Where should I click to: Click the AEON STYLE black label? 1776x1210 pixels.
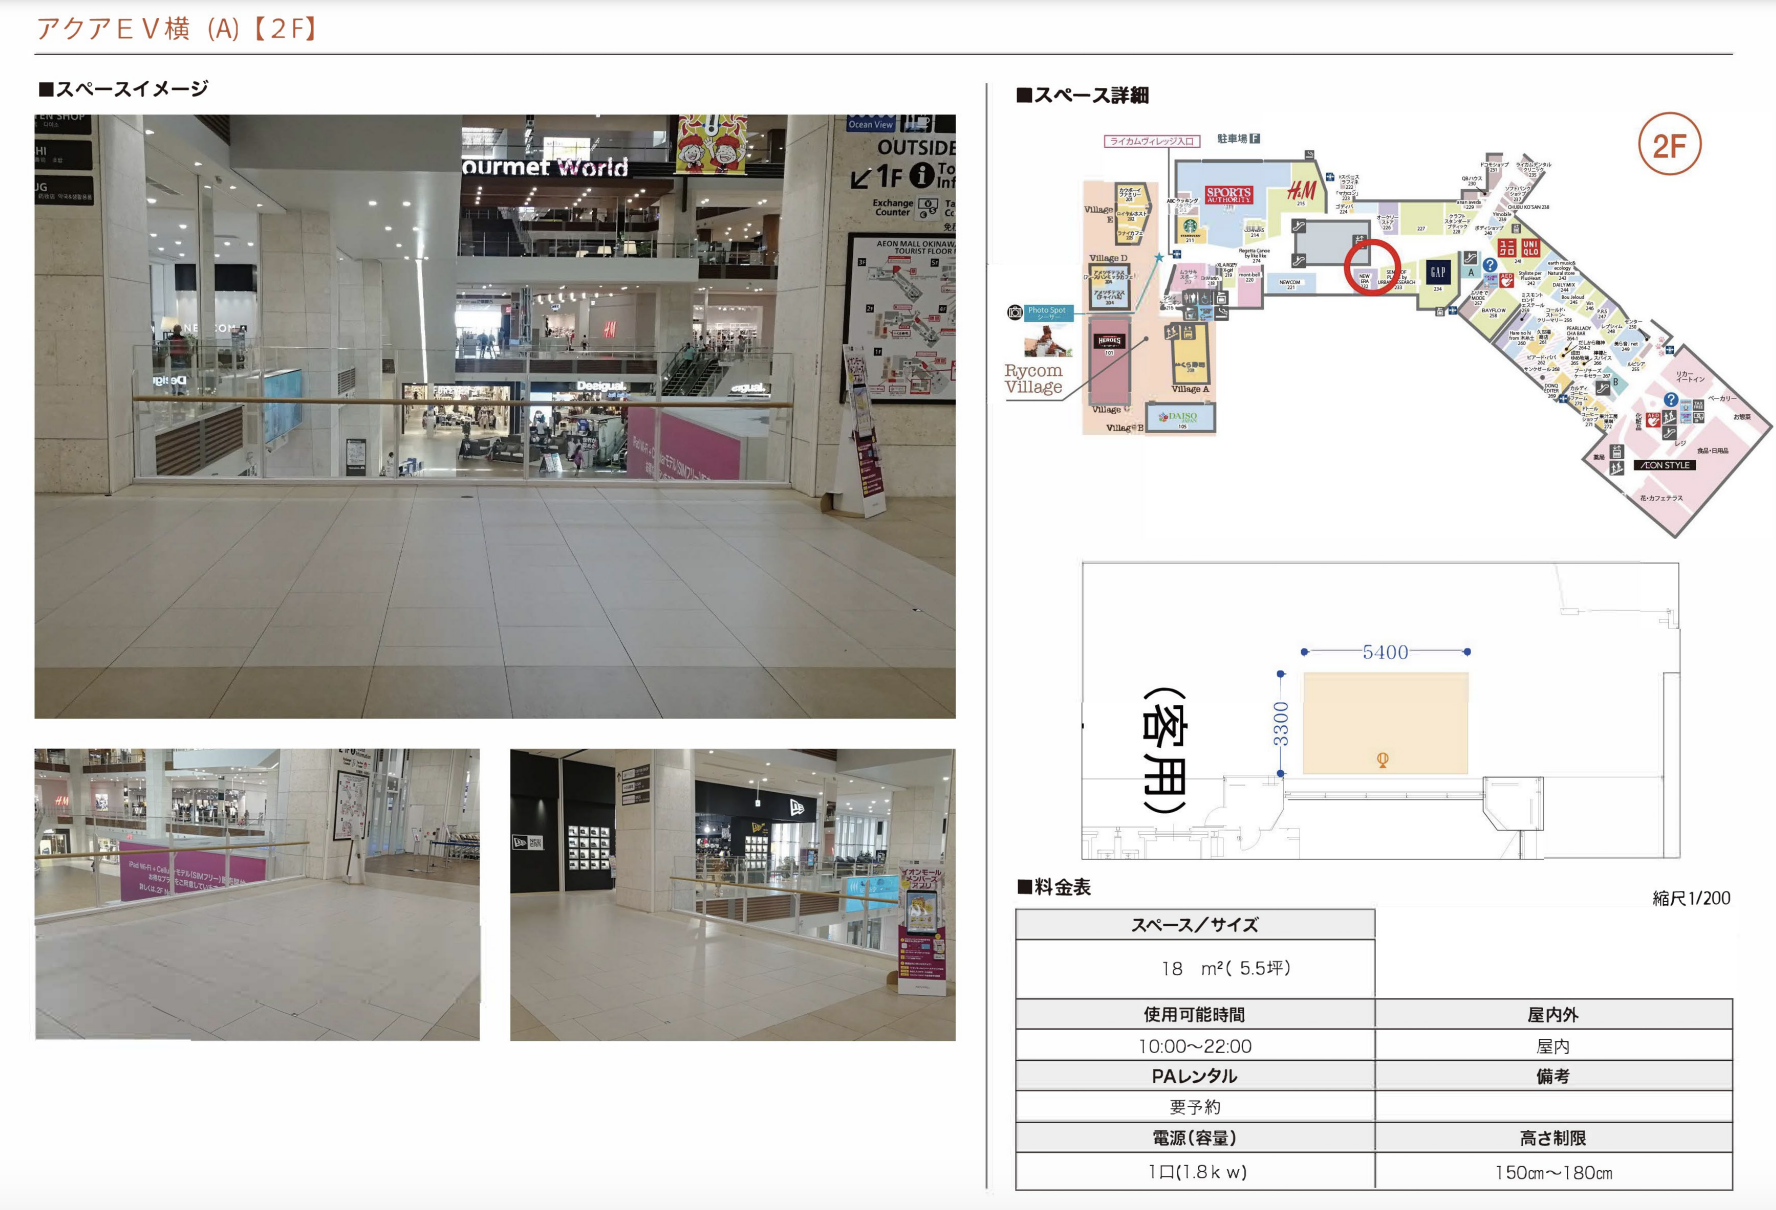point(1664,465)
